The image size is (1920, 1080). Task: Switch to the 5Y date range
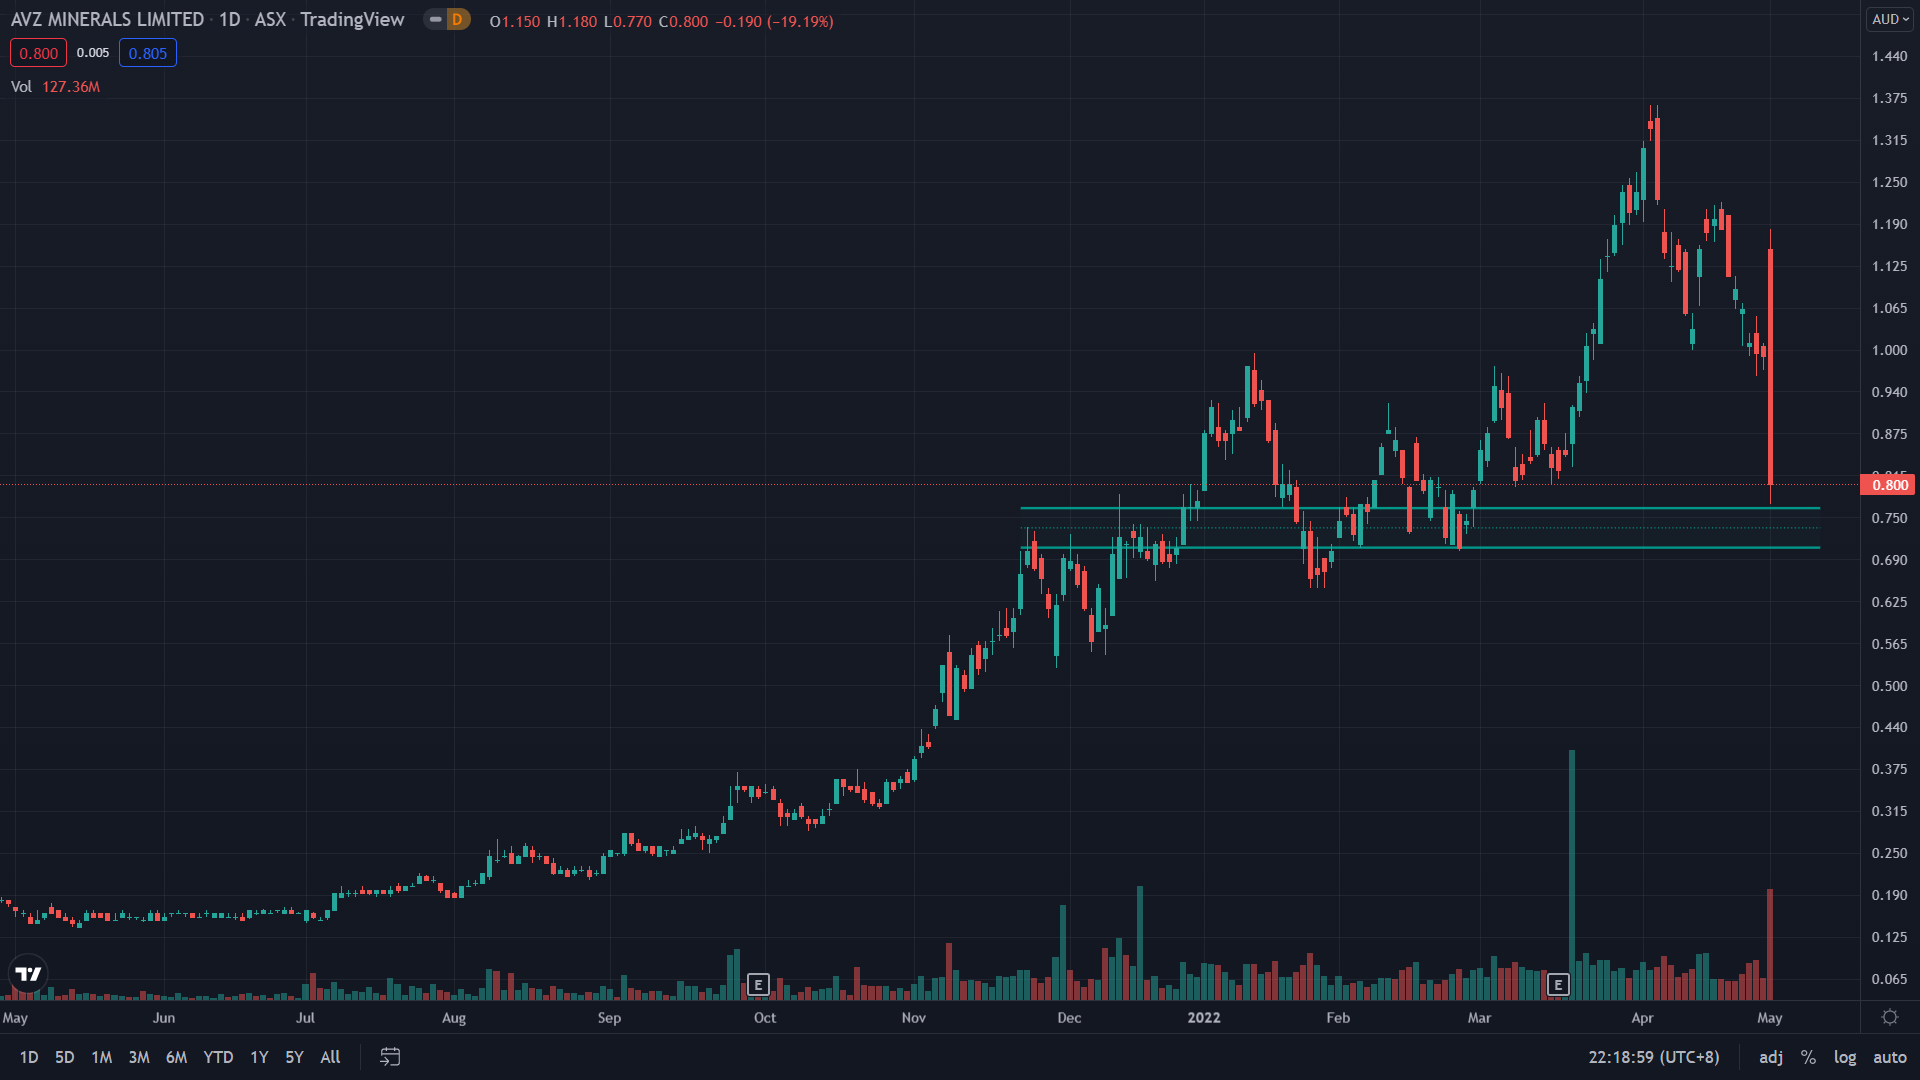(294, 1057)
